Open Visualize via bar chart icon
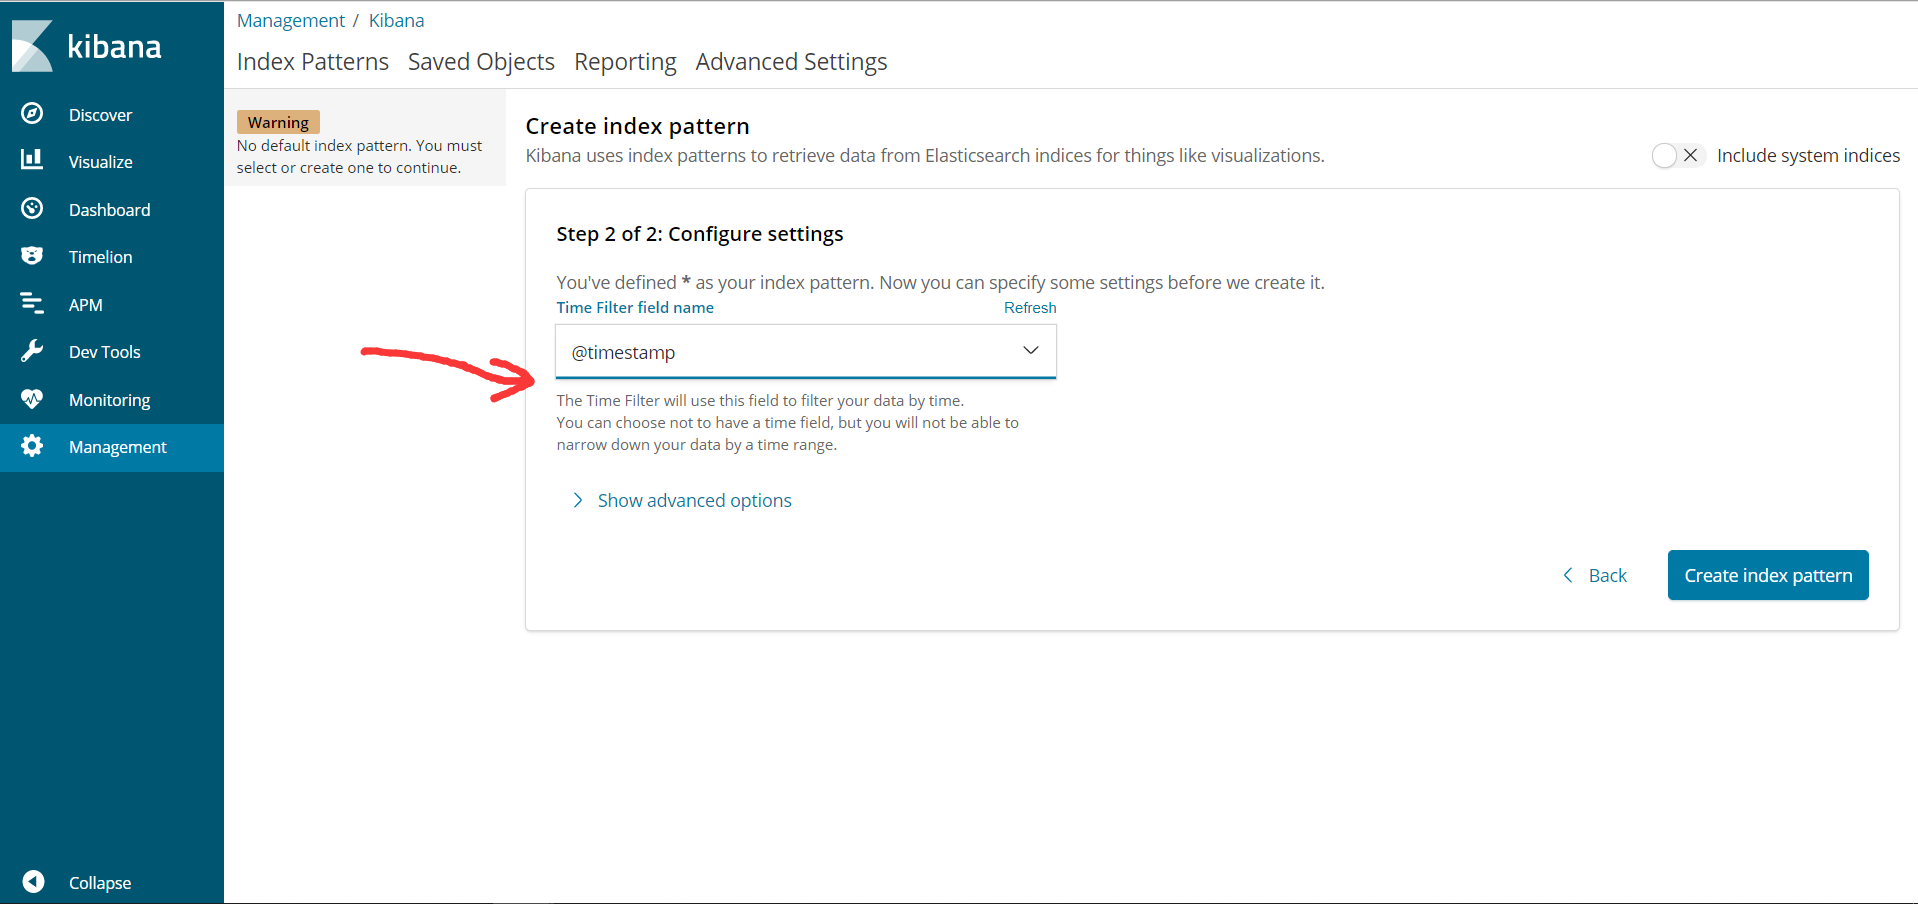 [32, 160]
